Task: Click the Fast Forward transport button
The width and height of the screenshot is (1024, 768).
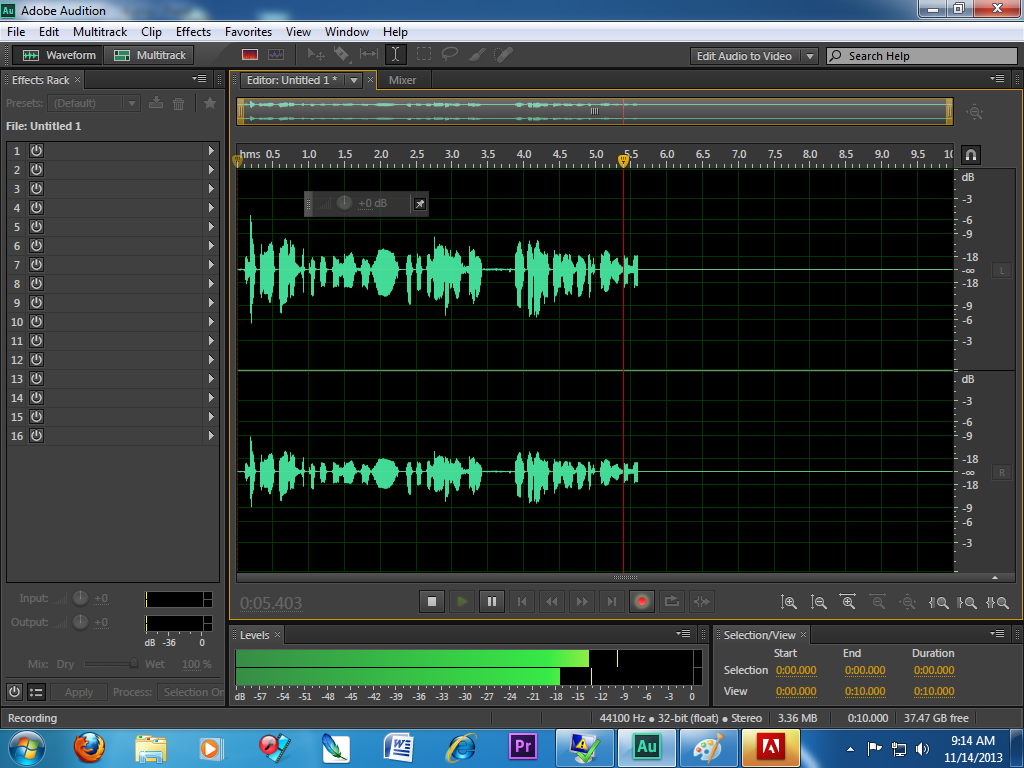Action: pyautogui.click(x=582, y=601)
